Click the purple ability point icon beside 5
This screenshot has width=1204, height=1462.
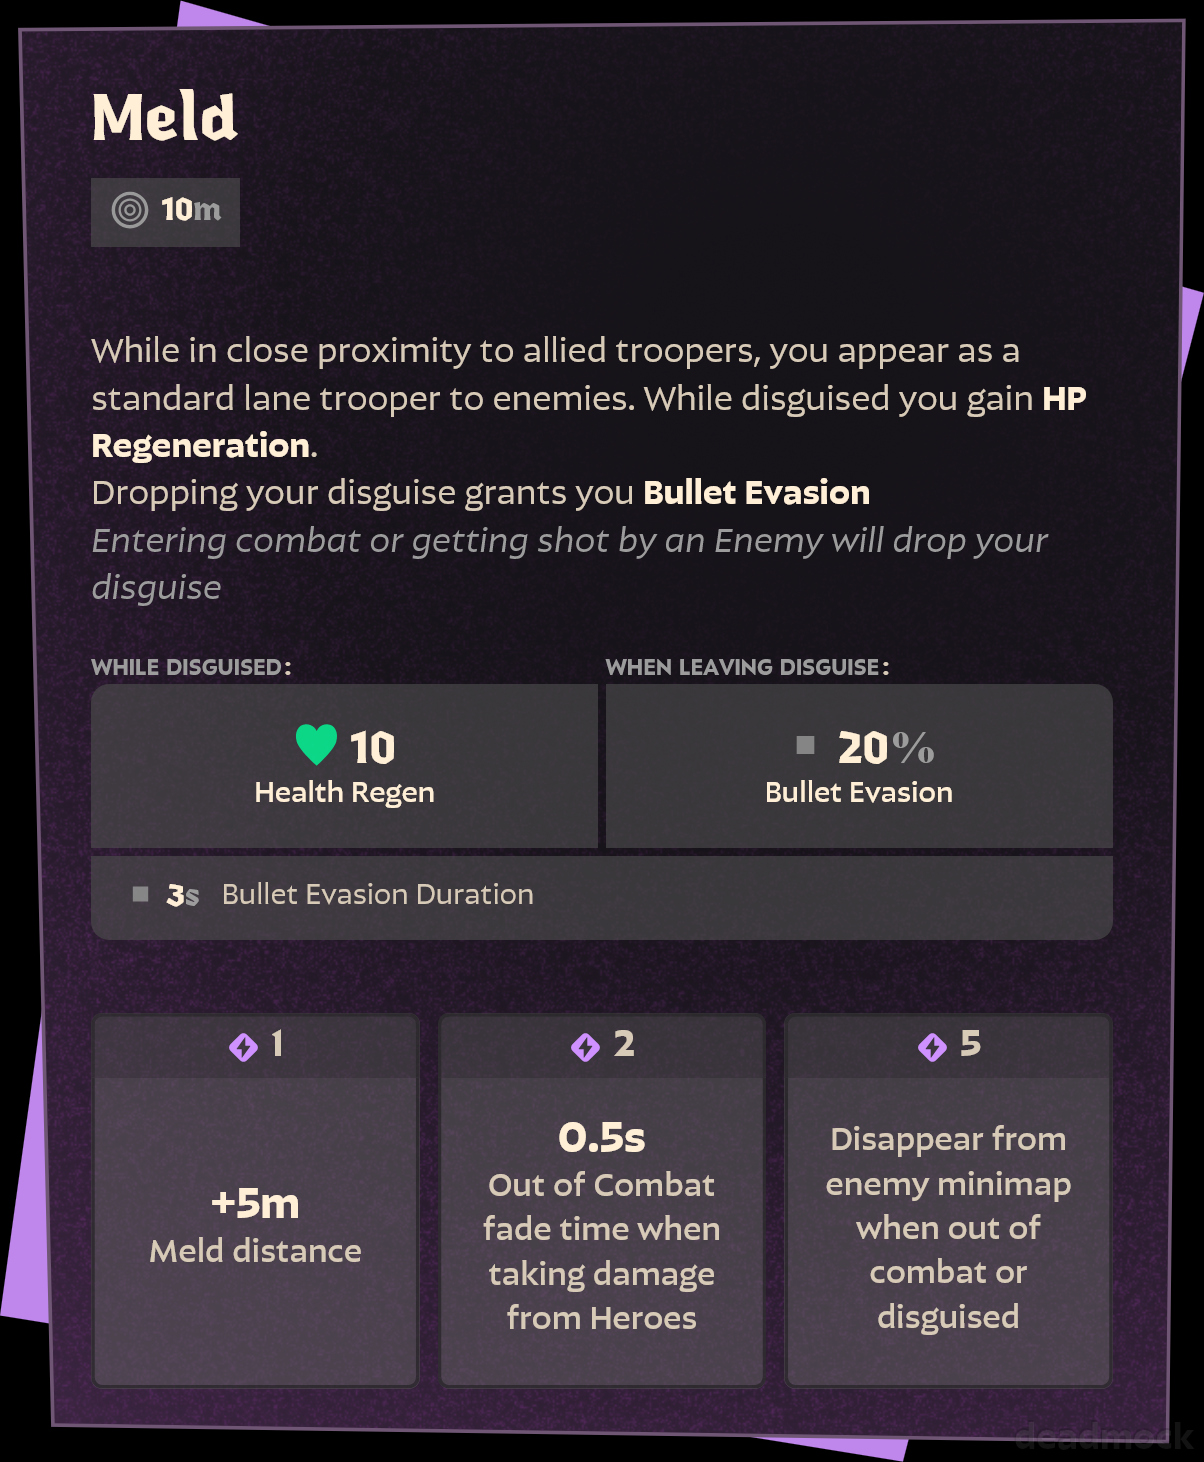point(932,1047)
